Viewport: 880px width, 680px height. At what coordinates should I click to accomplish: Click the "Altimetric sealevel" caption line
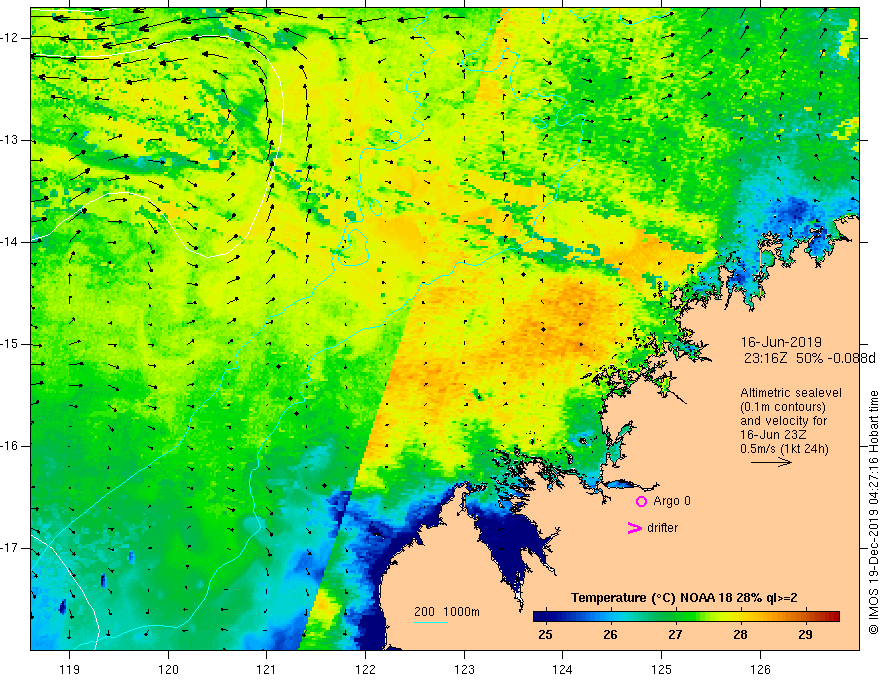coord(791,393)
